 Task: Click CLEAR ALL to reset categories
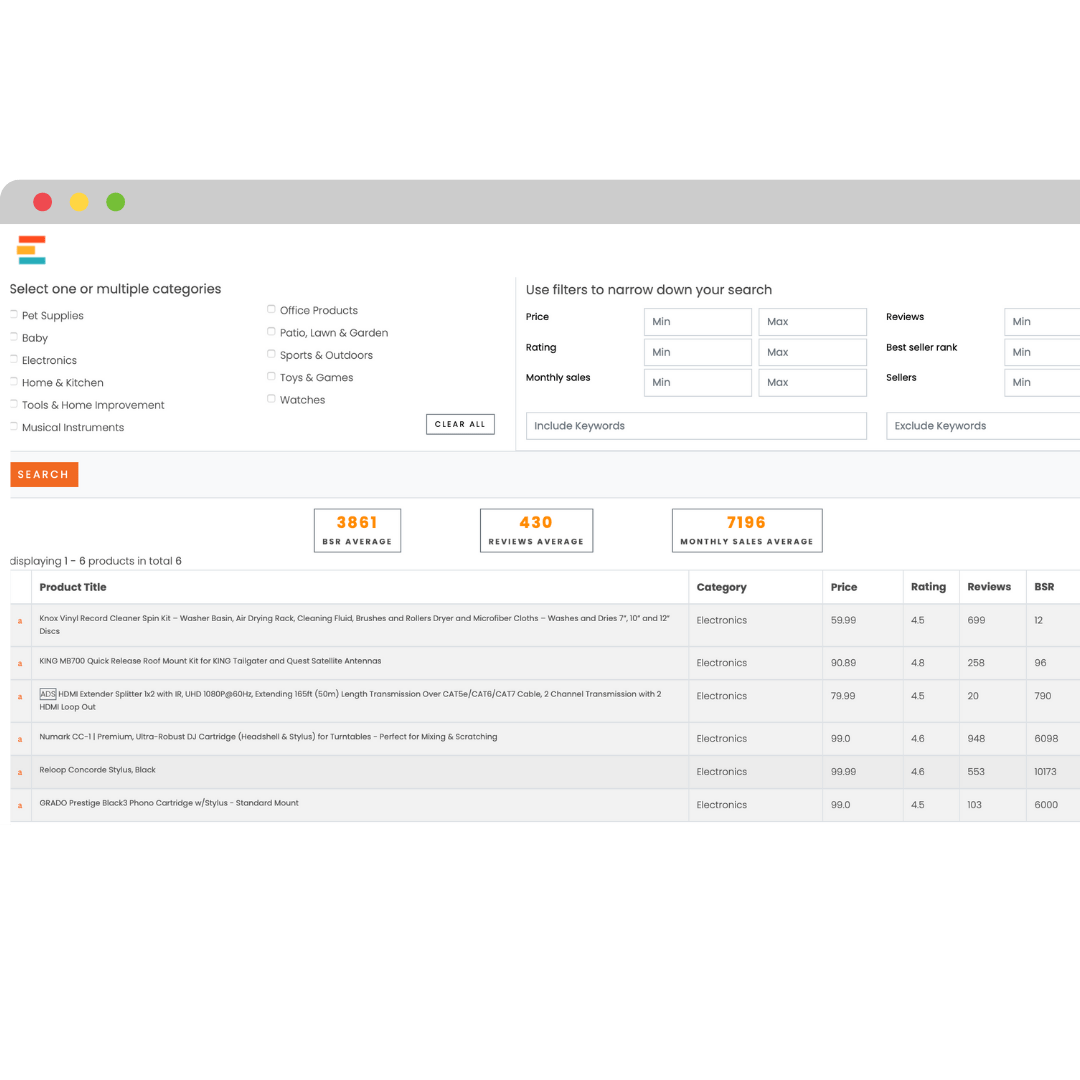[460, 423]
